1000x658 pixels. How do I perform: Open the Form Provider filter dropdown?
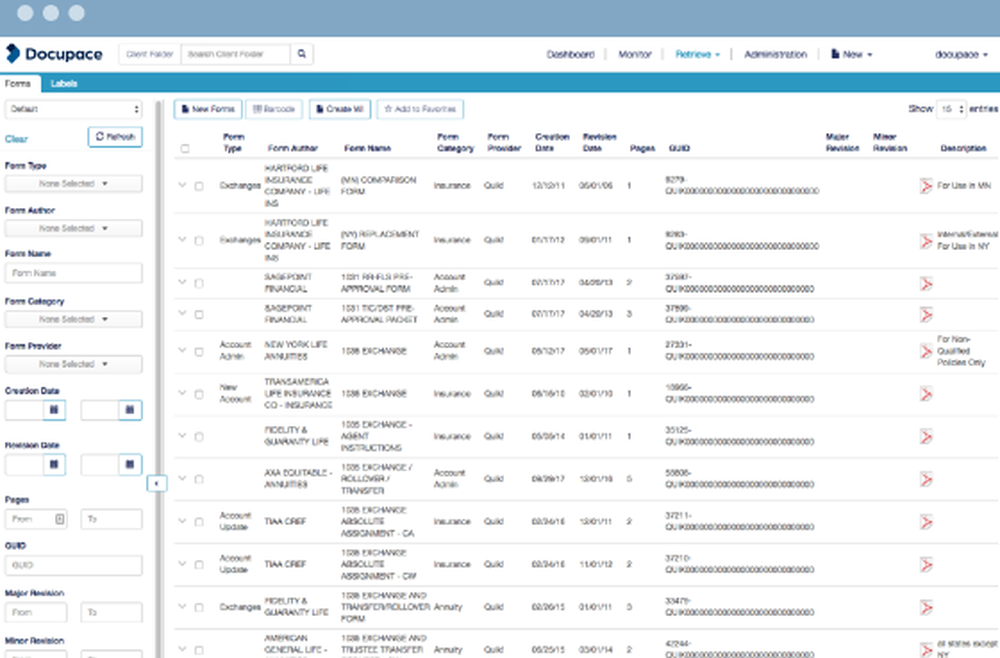[73, 364]
